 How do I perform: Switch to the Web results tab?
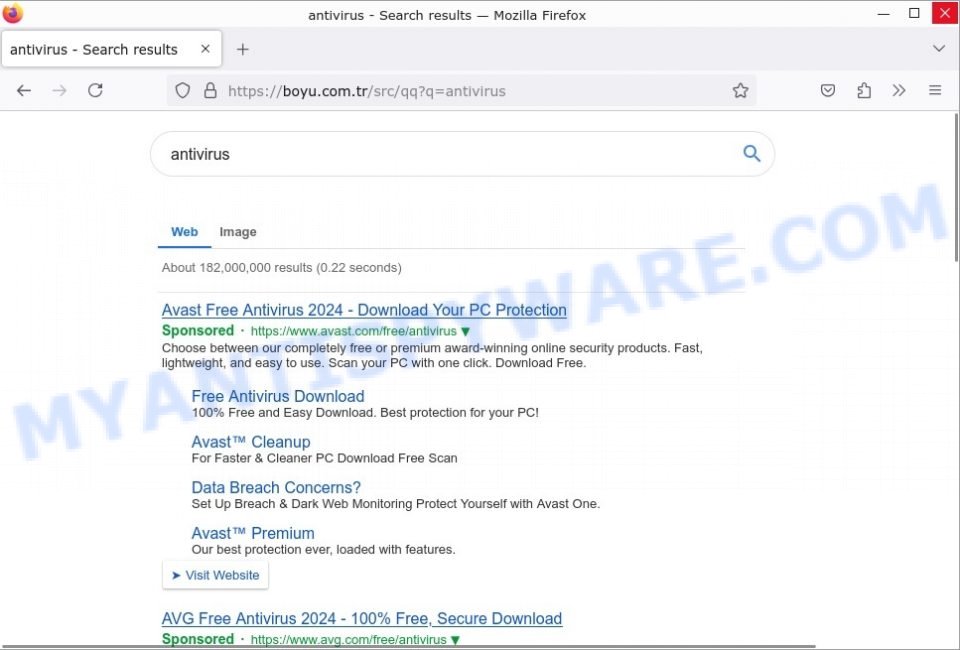[184, 232]
